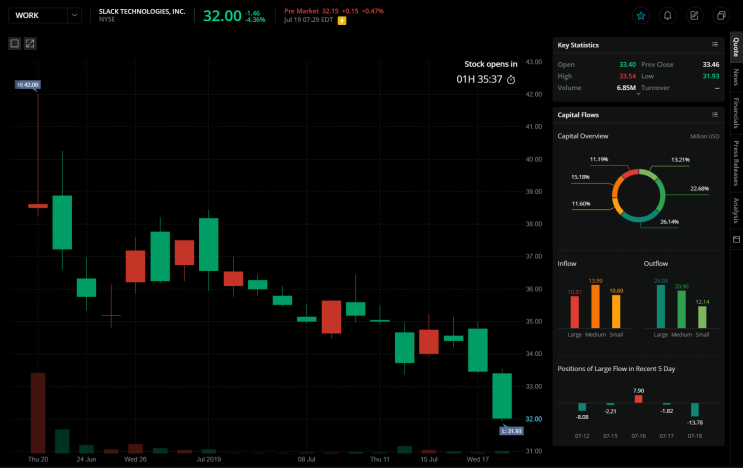Image resolution: width=743 pixels, height=468 pixels.
Task: Open price alerts bell icon
Action: coord(667,16)
